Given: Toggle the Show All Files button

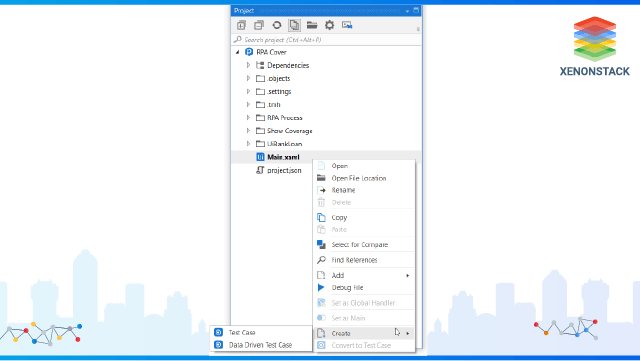Looking at the screenshot, I should pyautogui.click(x=294, y=25).
